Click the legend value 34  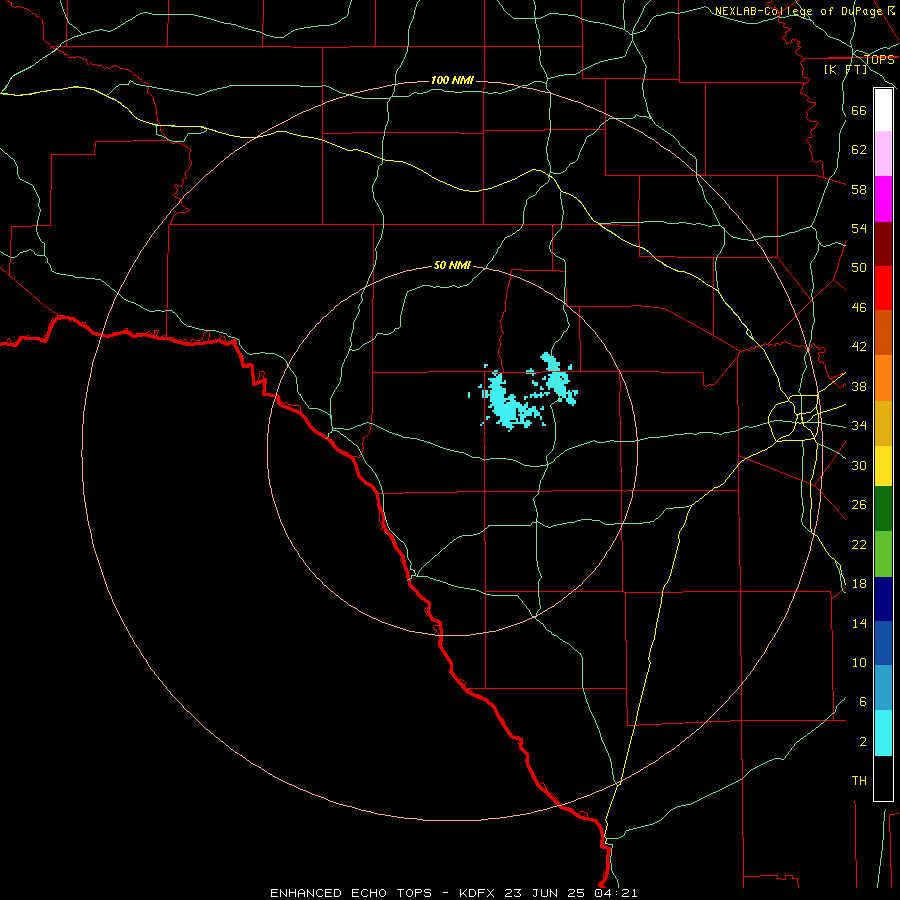coord(859,426)
